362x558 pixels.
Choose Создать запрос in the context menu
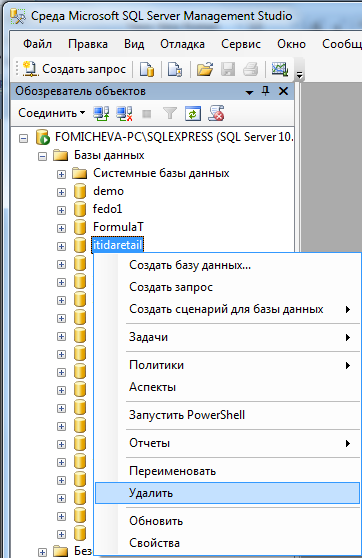[227, 287]
